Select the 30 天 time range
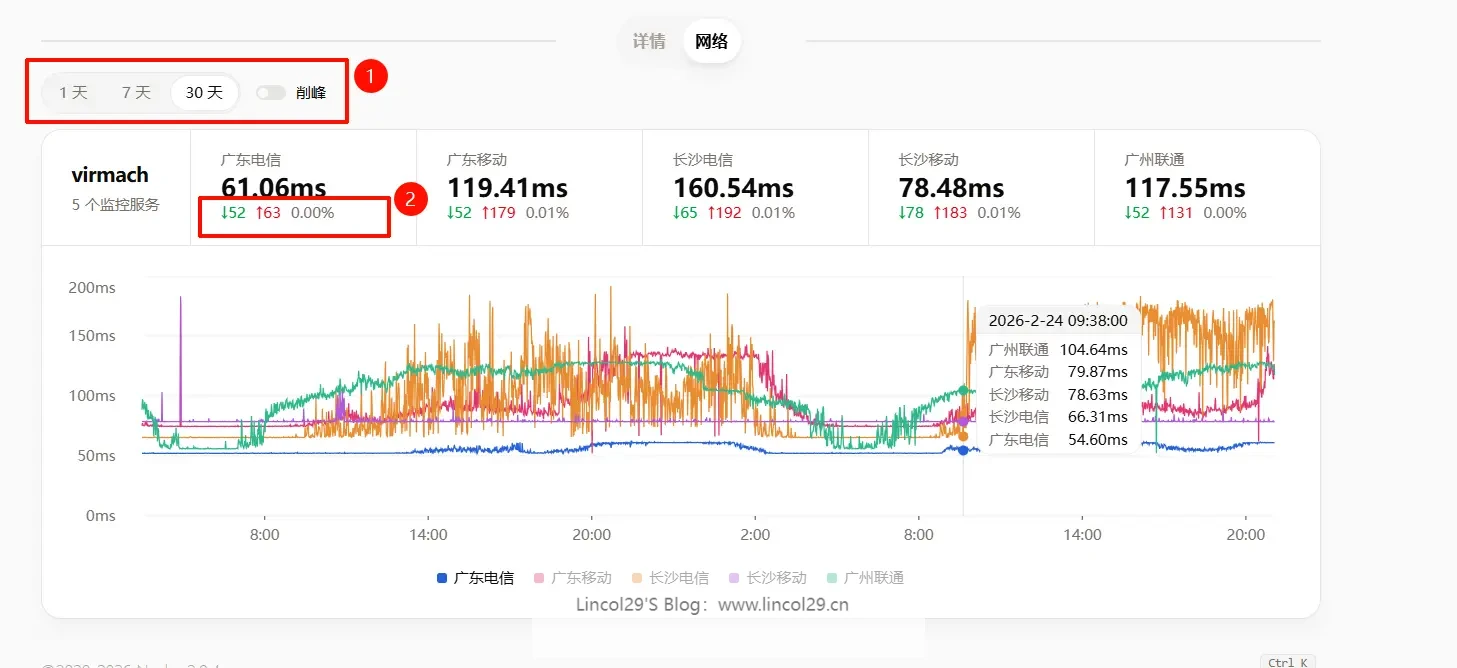Screen dimensions: 1457x668 pos(204,93)
